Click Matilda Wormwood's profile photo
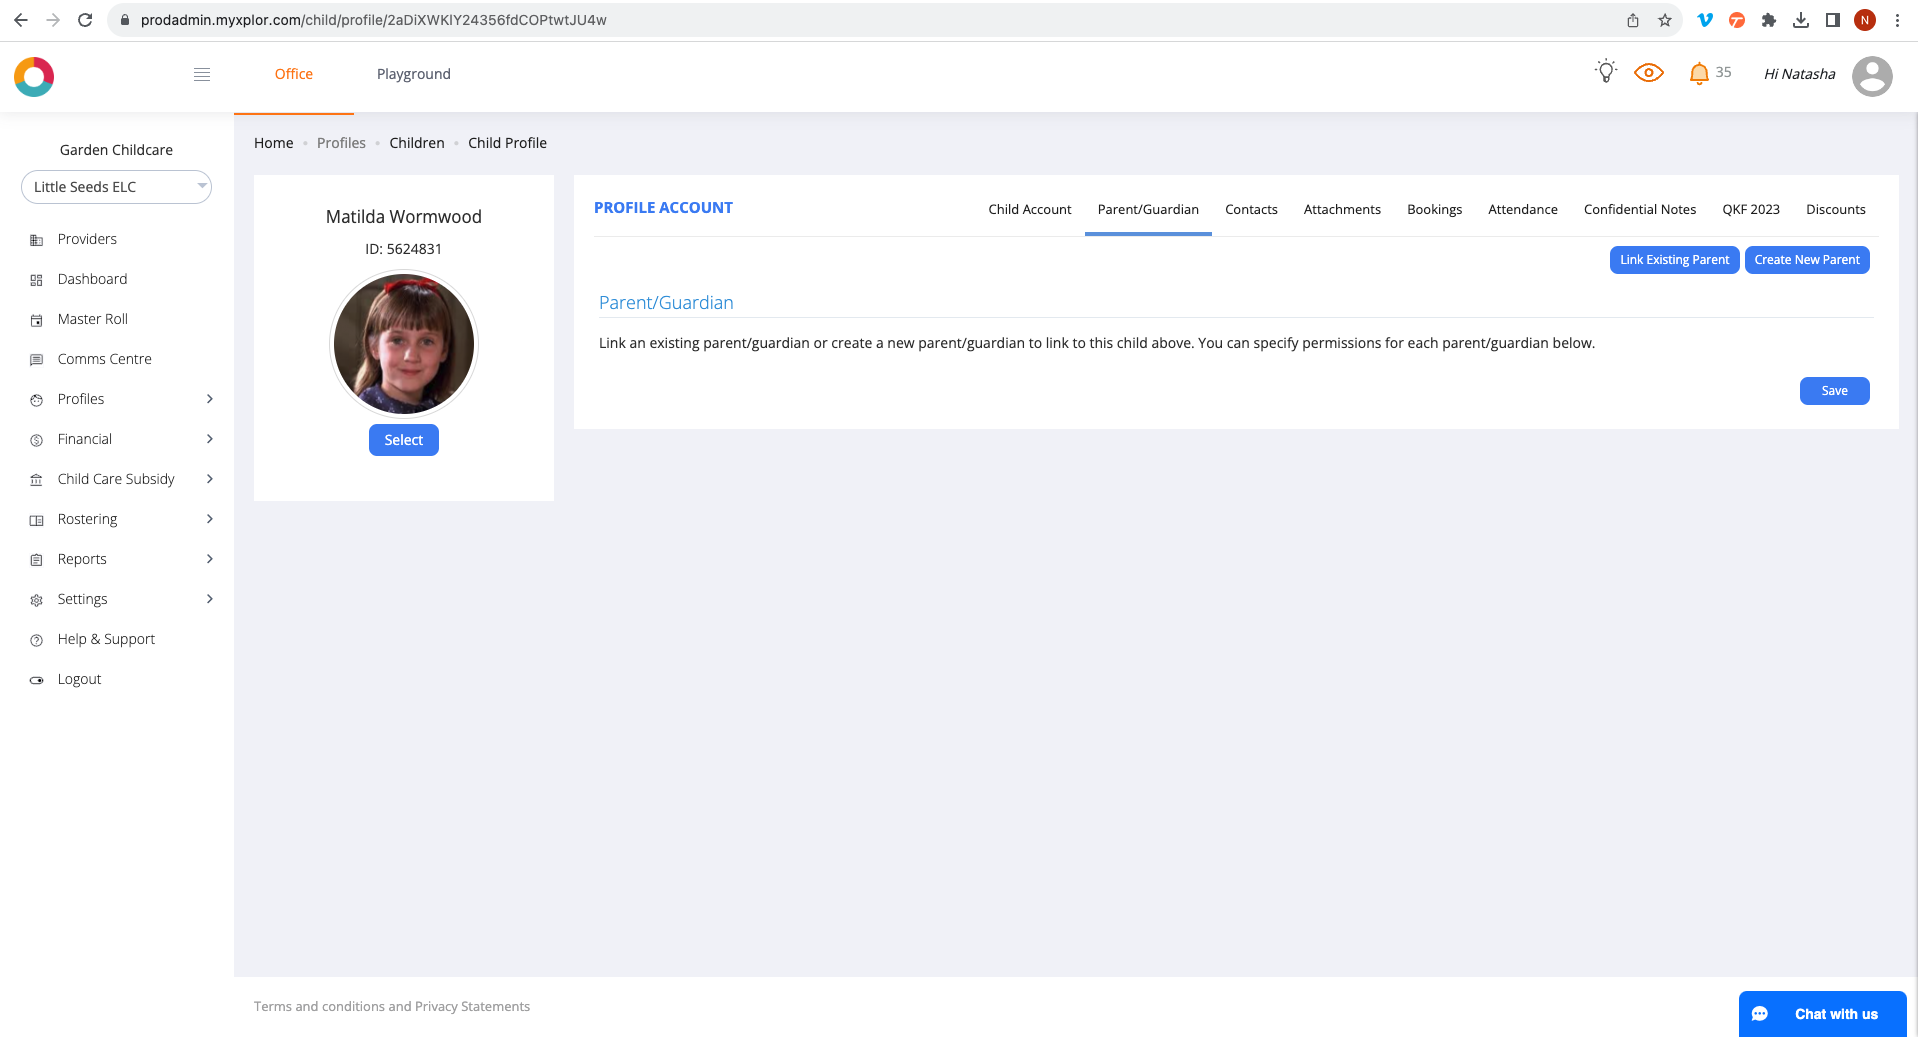Viewport: 1918px width, 1037px height. 403,344
